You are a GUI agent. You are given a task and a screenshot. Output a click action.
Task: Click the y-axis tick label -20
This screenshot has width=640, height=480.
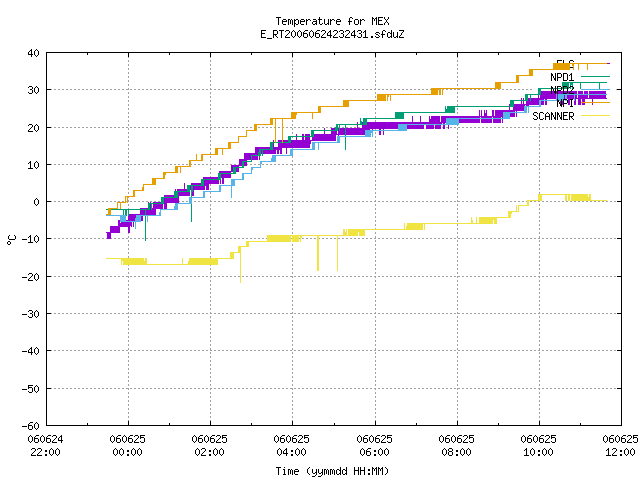pos(31,277)
